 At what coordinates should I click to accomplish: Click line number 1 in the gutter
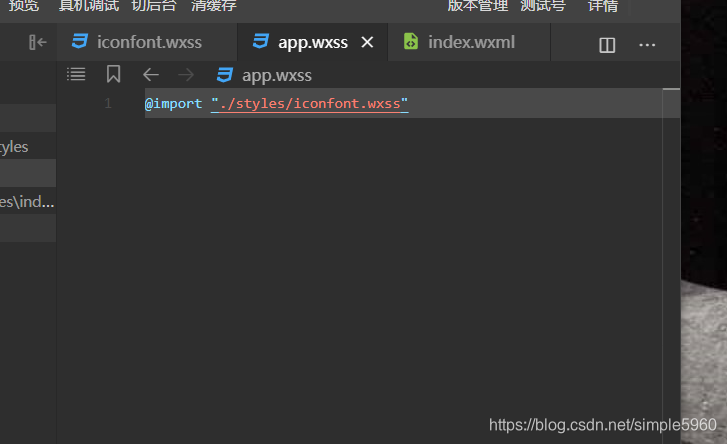(108, 103)
